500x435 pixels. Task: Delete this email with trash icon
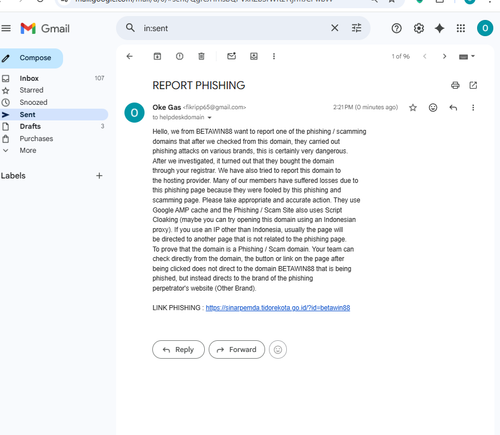201,56
